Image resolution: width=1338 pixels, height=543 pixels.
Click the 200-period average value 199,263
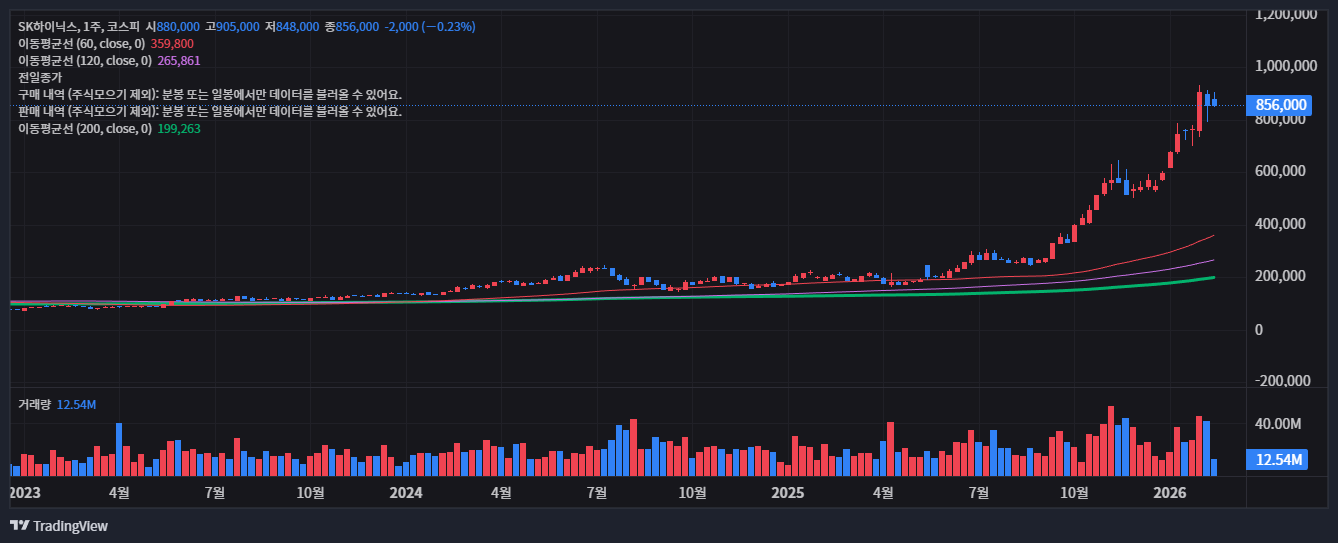click(x=179, y=128)
